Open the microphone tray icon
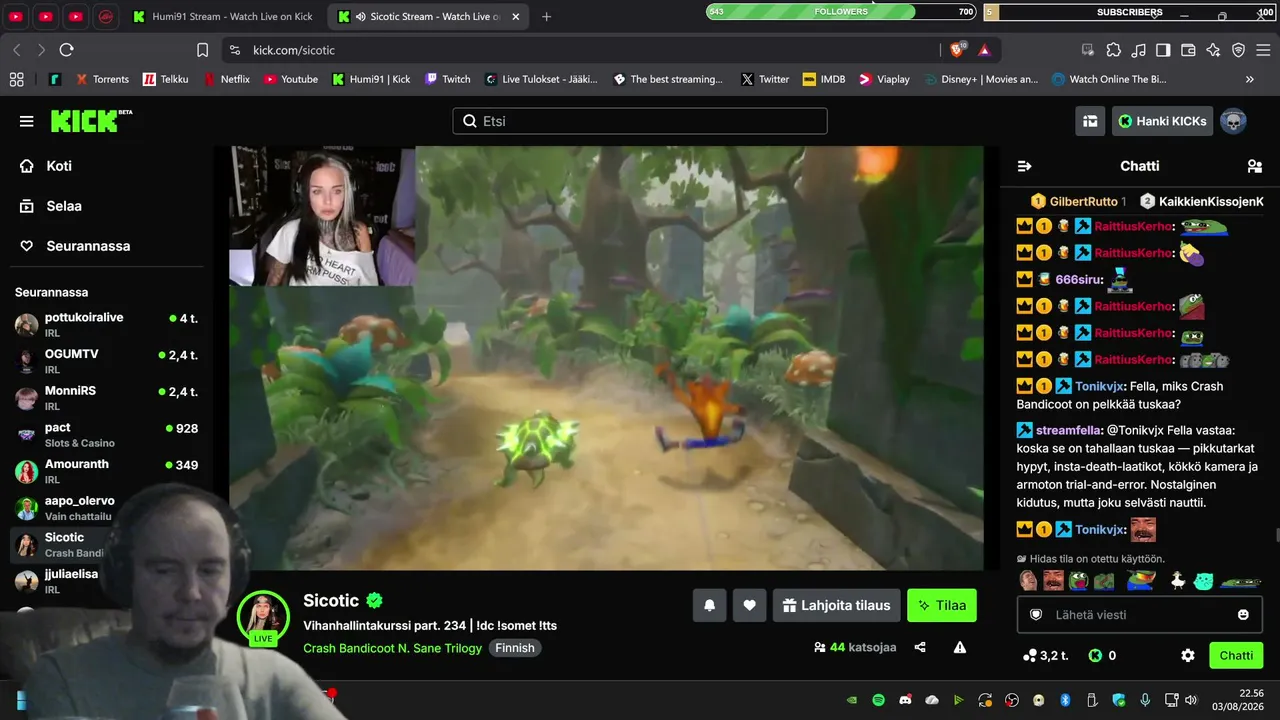The width and height of the screenshot is (1280, 720). pyautogui.click(x=1145, y=700)
